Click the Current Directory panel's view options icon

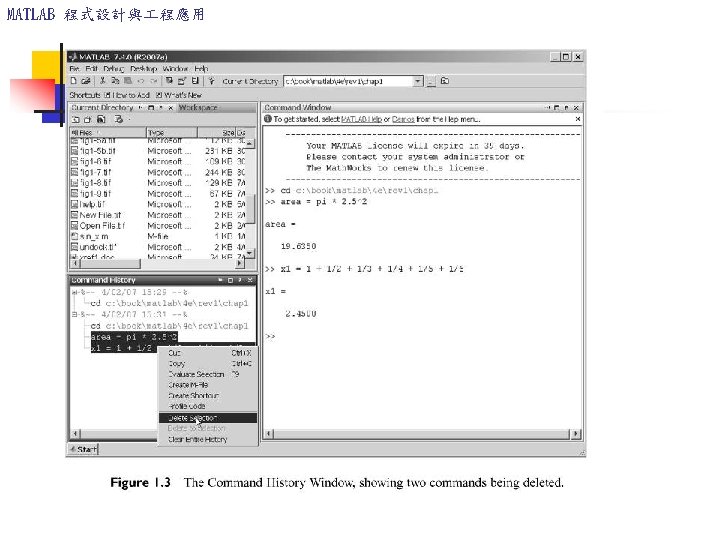[x=118, y=119]
